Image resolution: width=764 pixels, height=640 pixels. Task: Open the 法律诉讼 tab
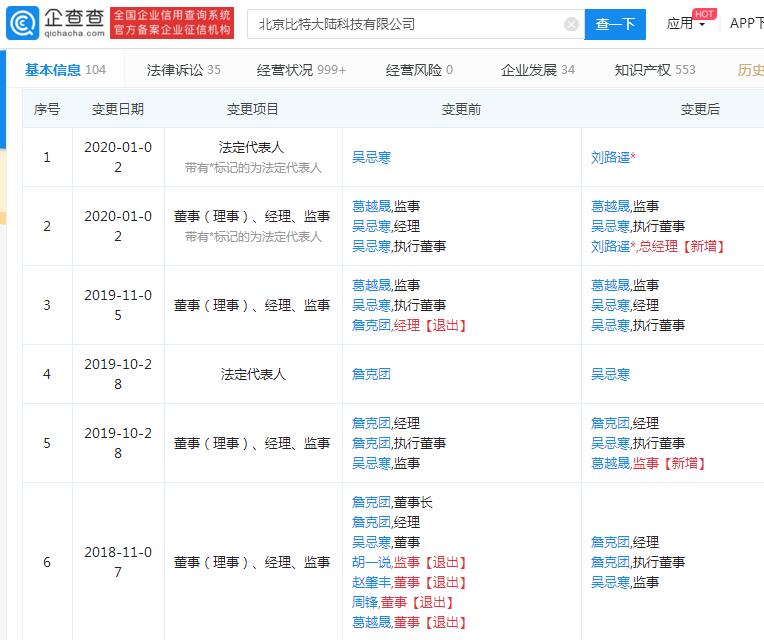[183, 70]
